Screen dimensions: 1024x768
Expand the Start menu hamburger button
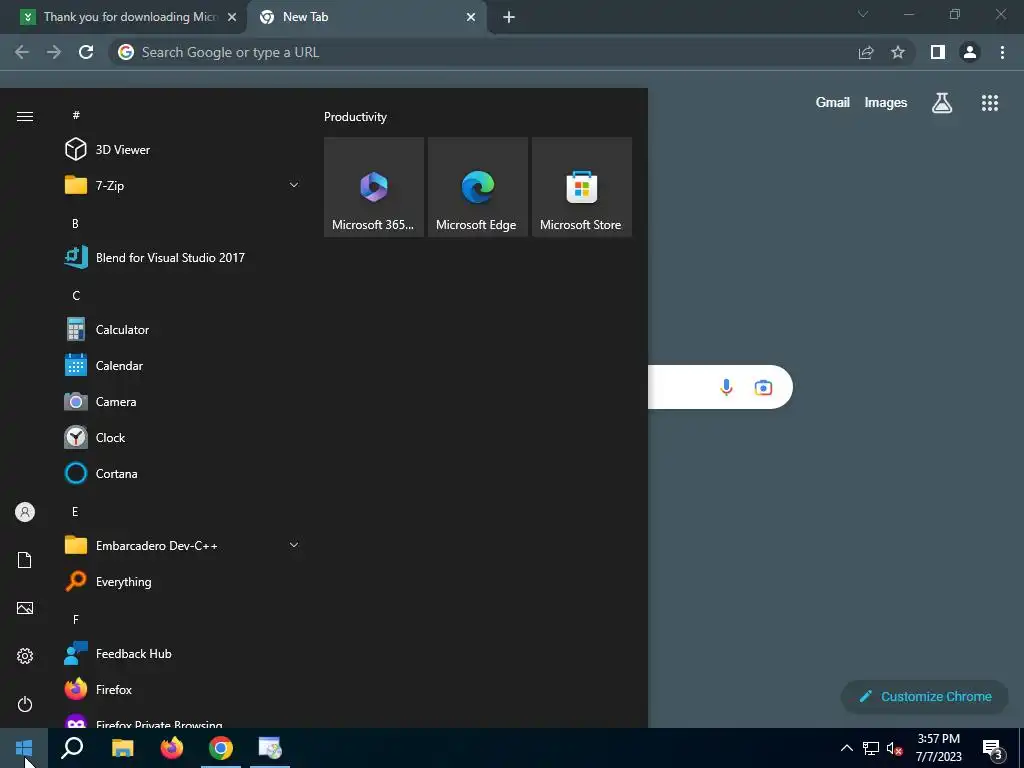click(x=25, y=116)
